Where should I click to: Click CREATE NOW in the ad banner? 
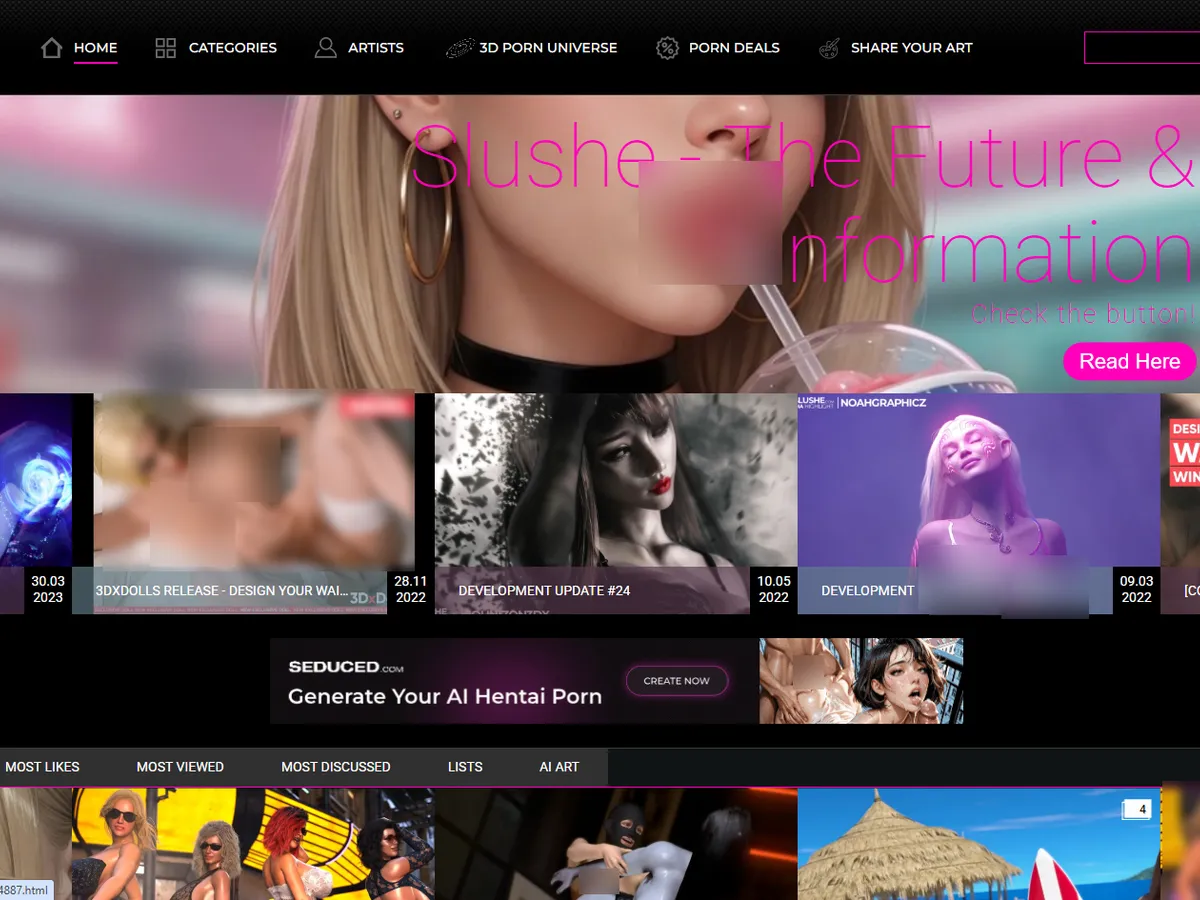pyautogui.click(x=677, y=681)
